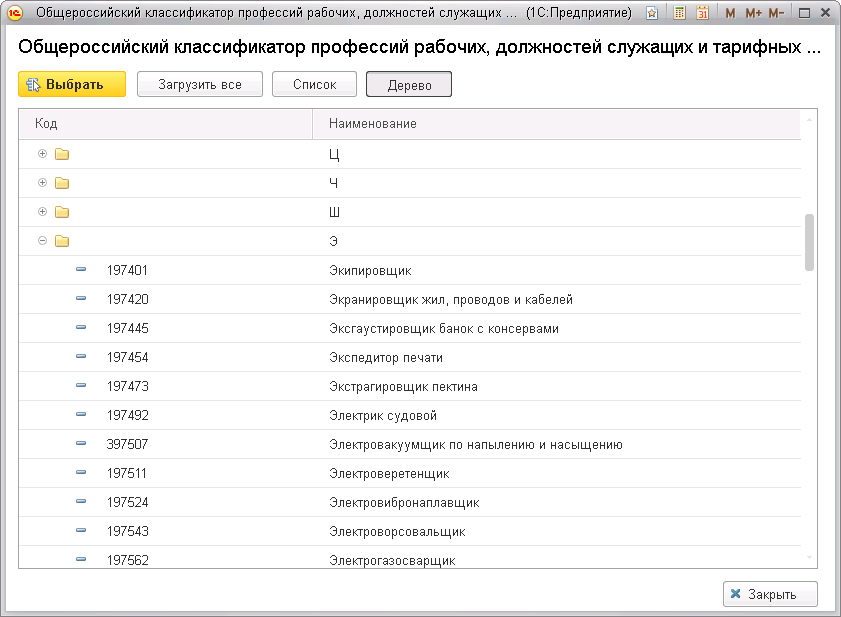The width and height of the screenshot is (841, 617).
Task: Open the calendar icon in title bar
Action: point(702,14)
